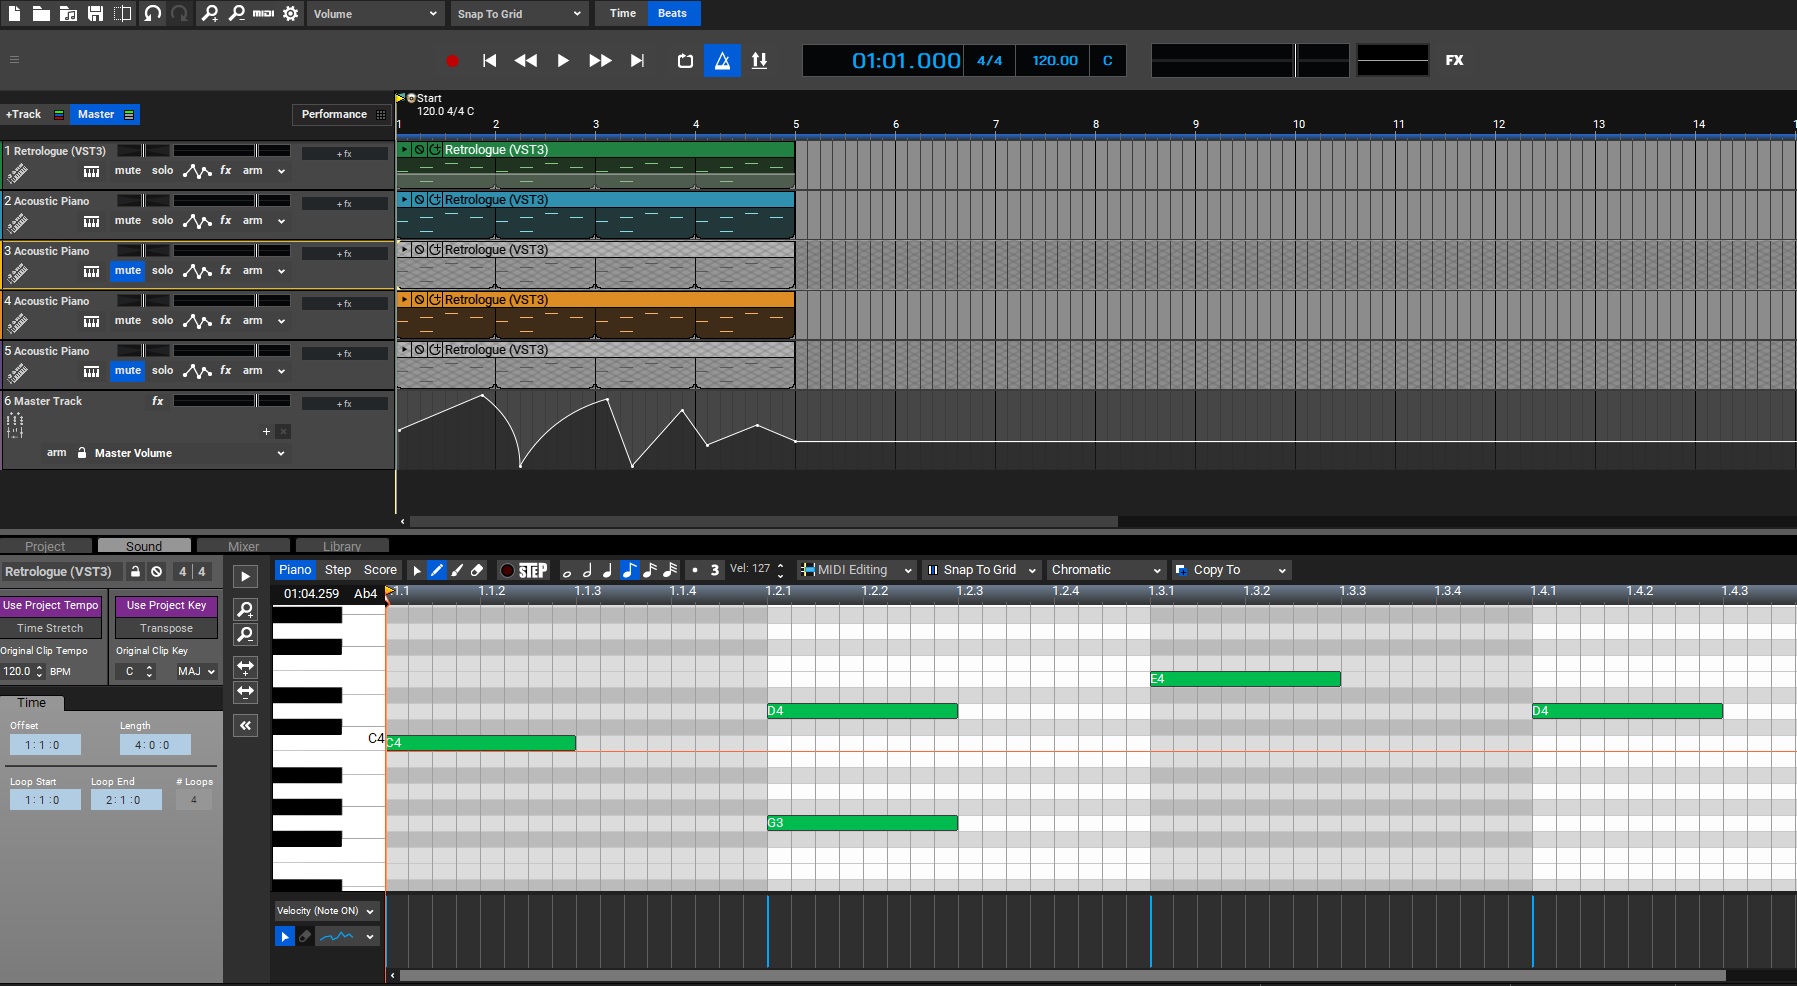Open the Project tab
1797x986 pixels.
pos(45,546)
